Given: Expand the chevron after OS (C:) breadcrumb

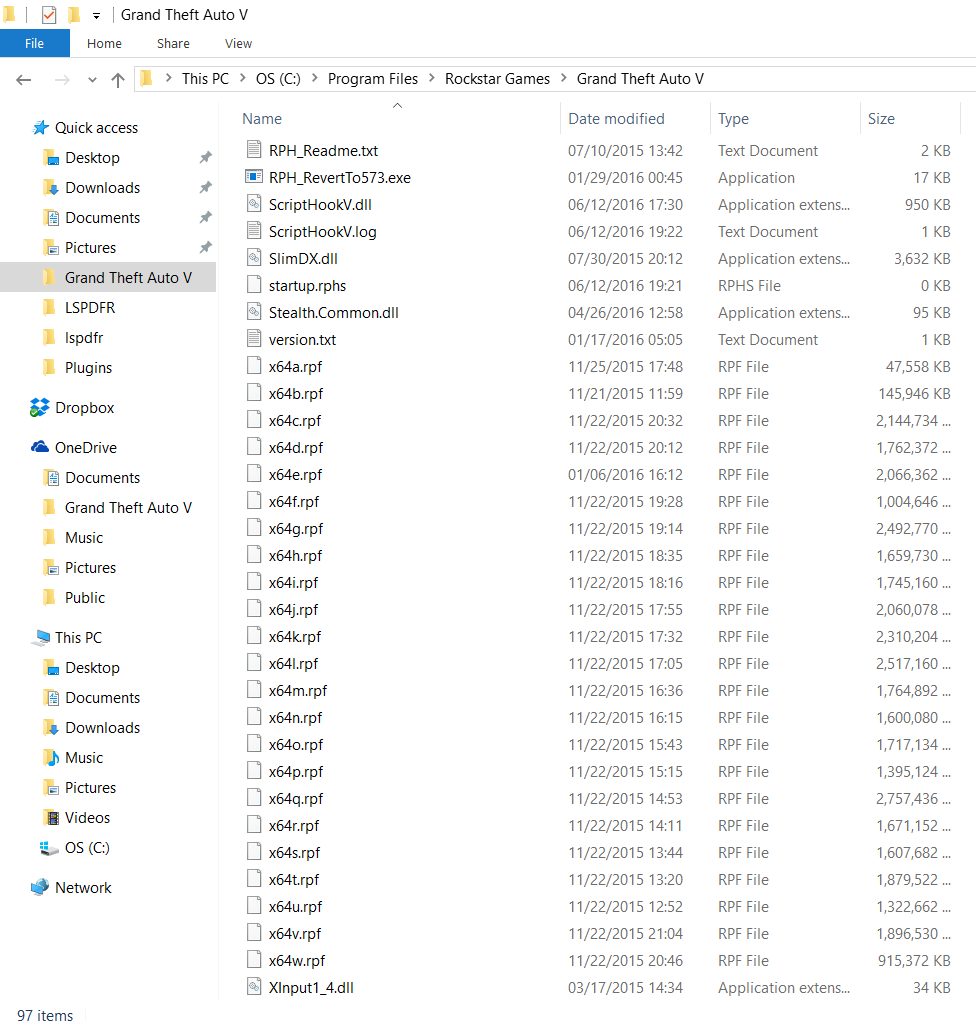Looking at the screenshot, I should (315, 78).
